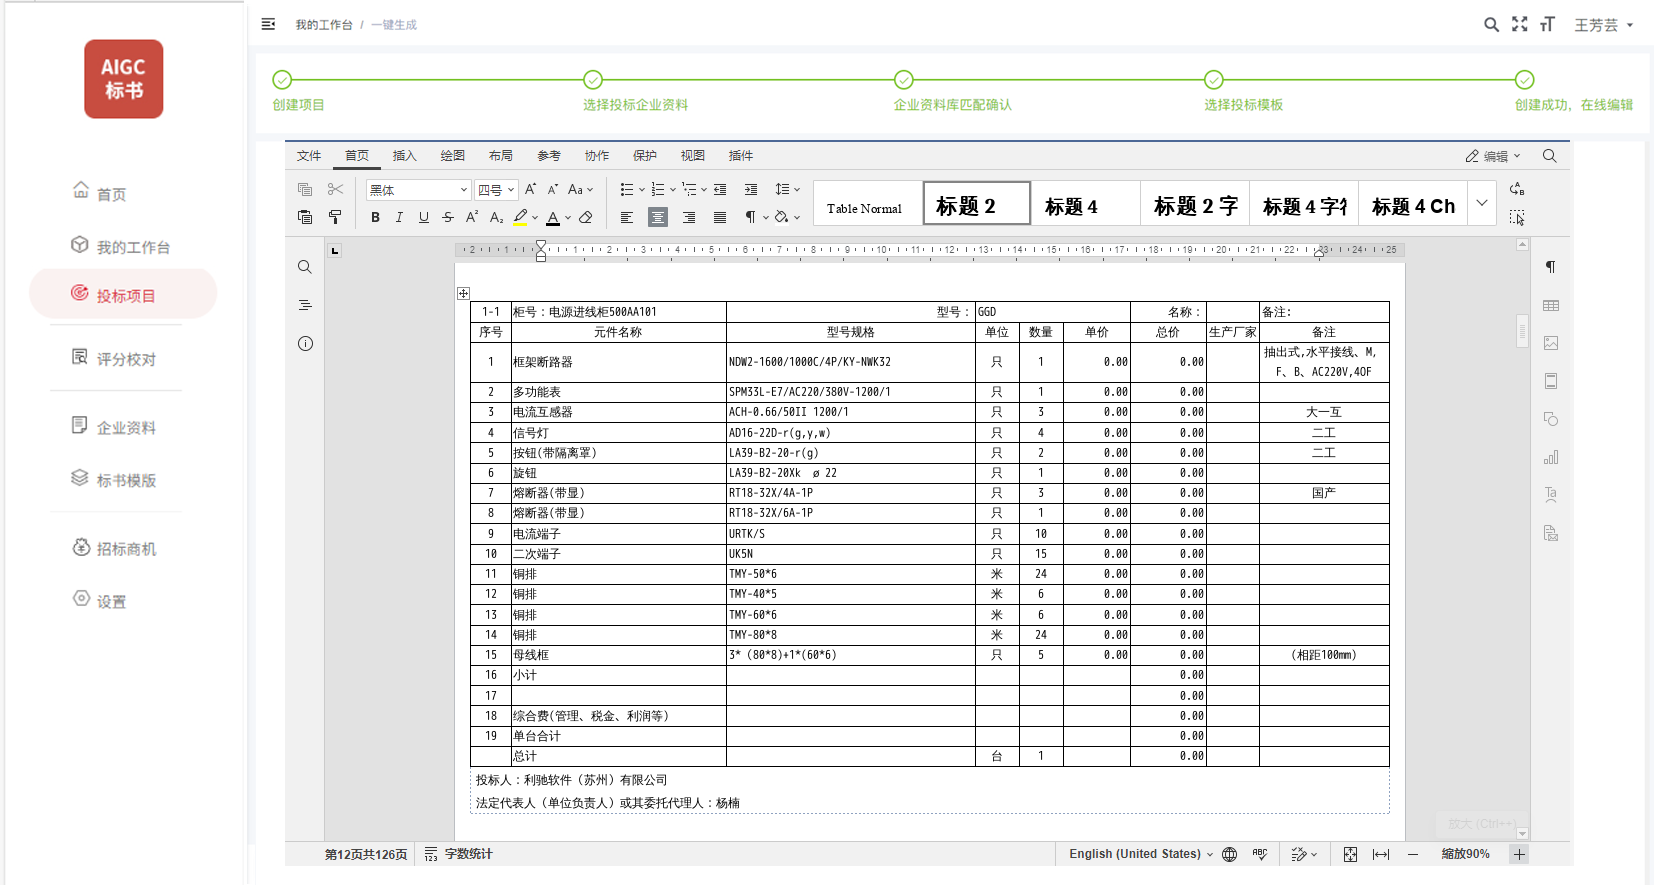
Task: Select the format painter tool
Action: click(335, 217)
